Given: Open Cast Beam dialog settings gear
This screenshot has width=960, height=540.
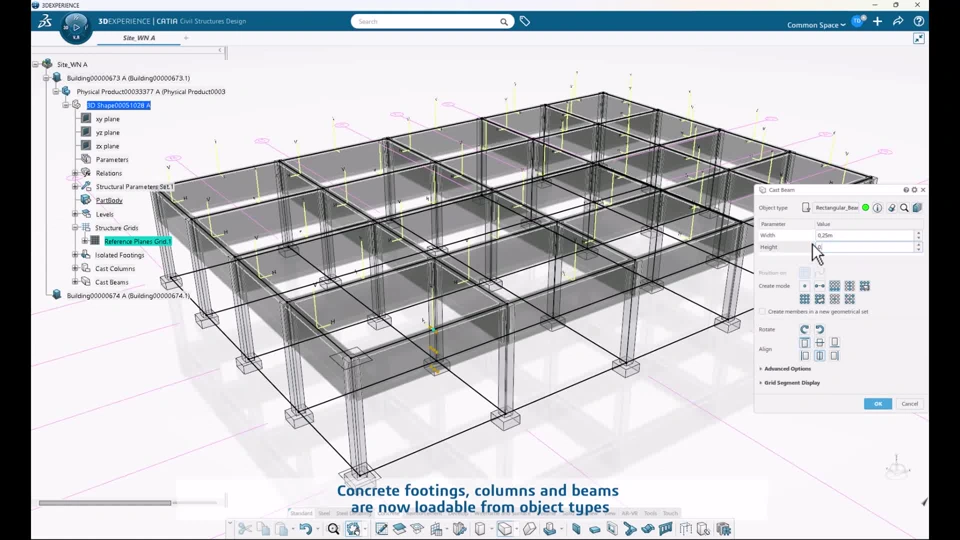Looking at the screenshot, I should point(915,190).
